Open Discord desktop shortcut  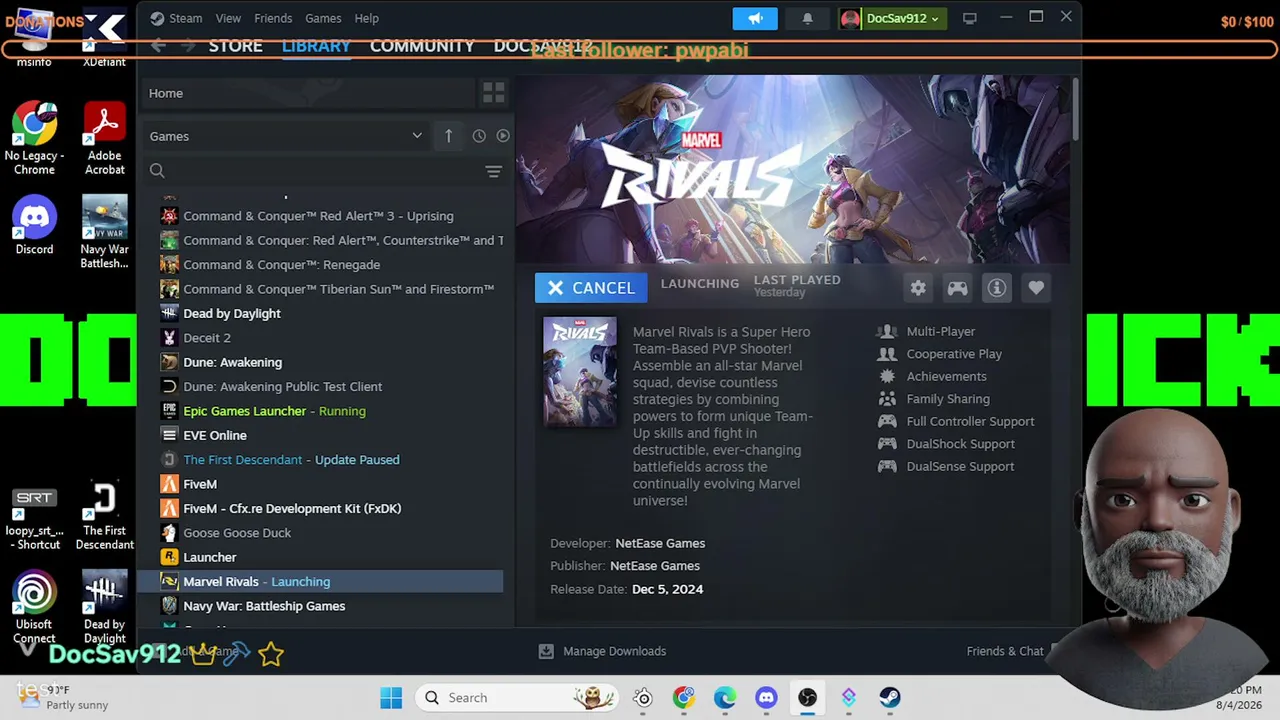coord(35,225)
